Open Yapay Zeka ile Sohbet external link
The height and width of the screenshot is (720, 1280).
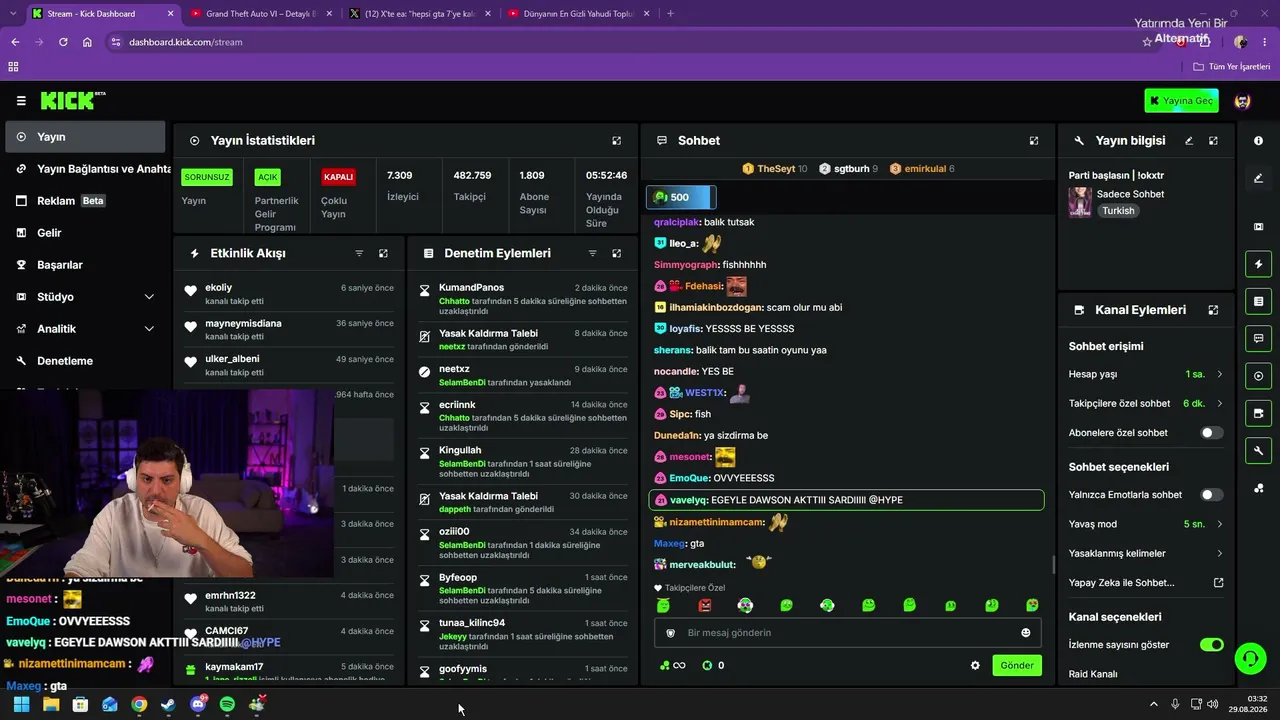pos(1219,583)
